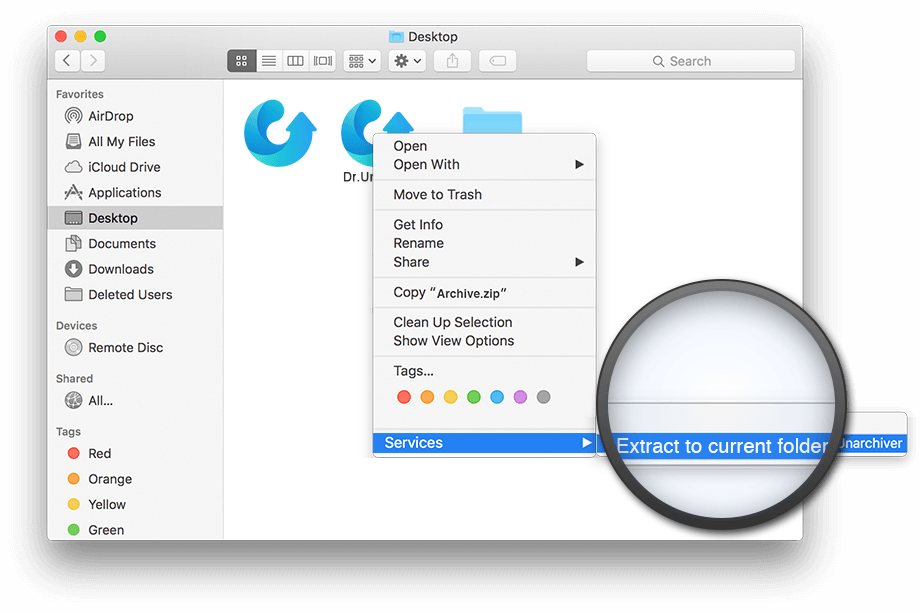Choose Tags... in context menu
The height and width of the screenshot is (613, 921).
pos(484,371)
